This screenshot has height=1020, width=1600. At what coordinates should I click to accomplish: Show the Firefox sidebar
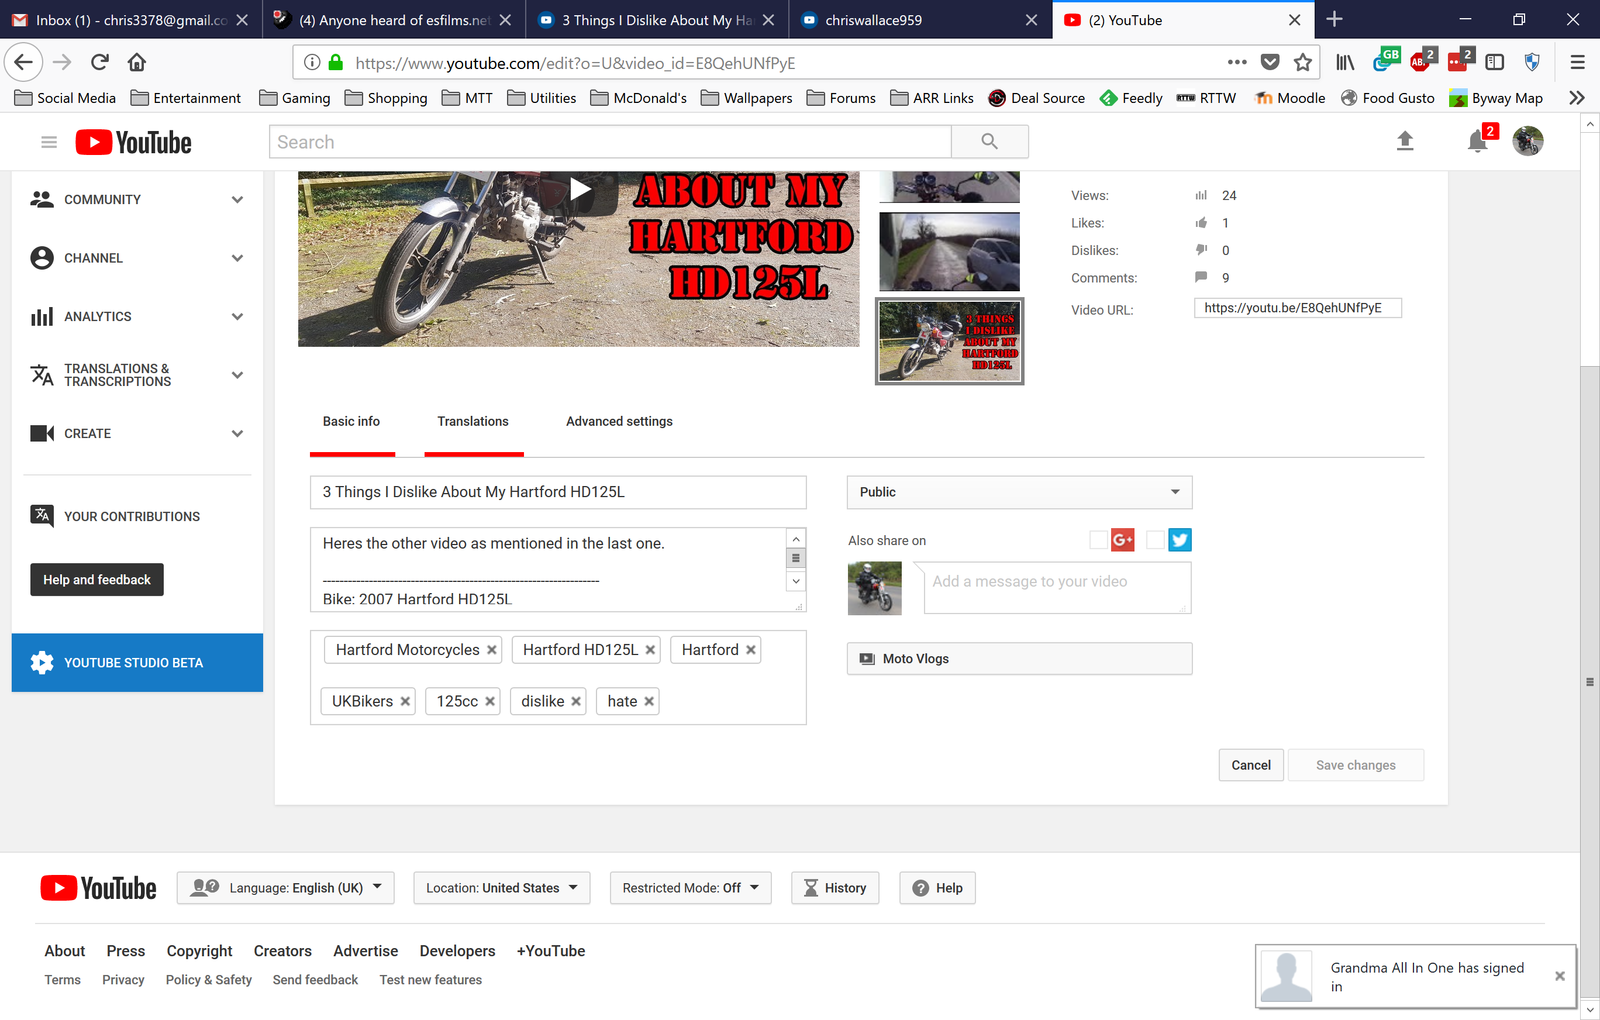coord(1495,62)
